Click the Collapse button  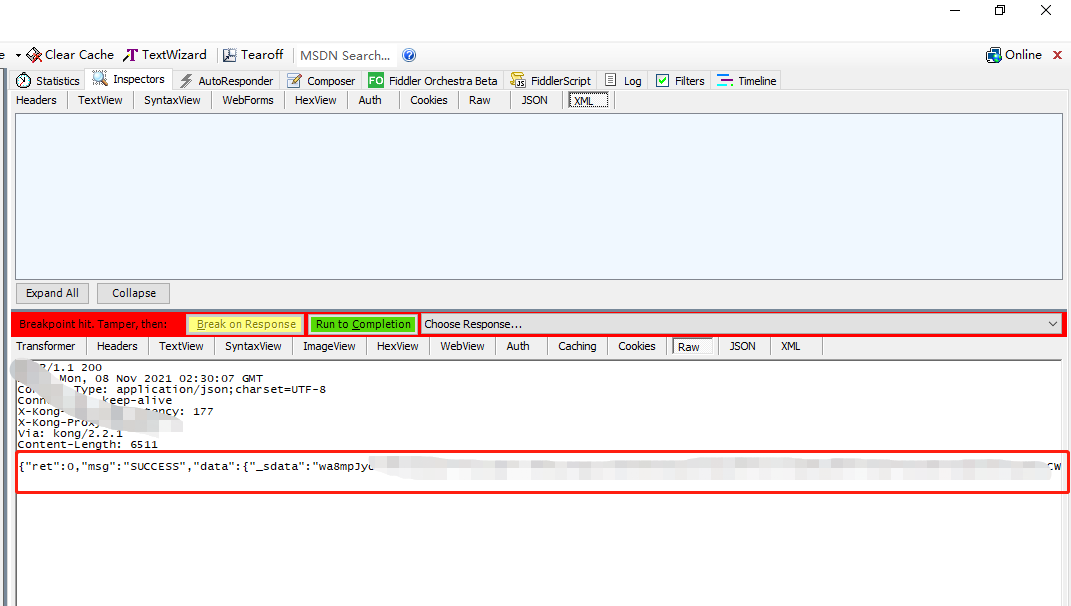coord(133,293)
